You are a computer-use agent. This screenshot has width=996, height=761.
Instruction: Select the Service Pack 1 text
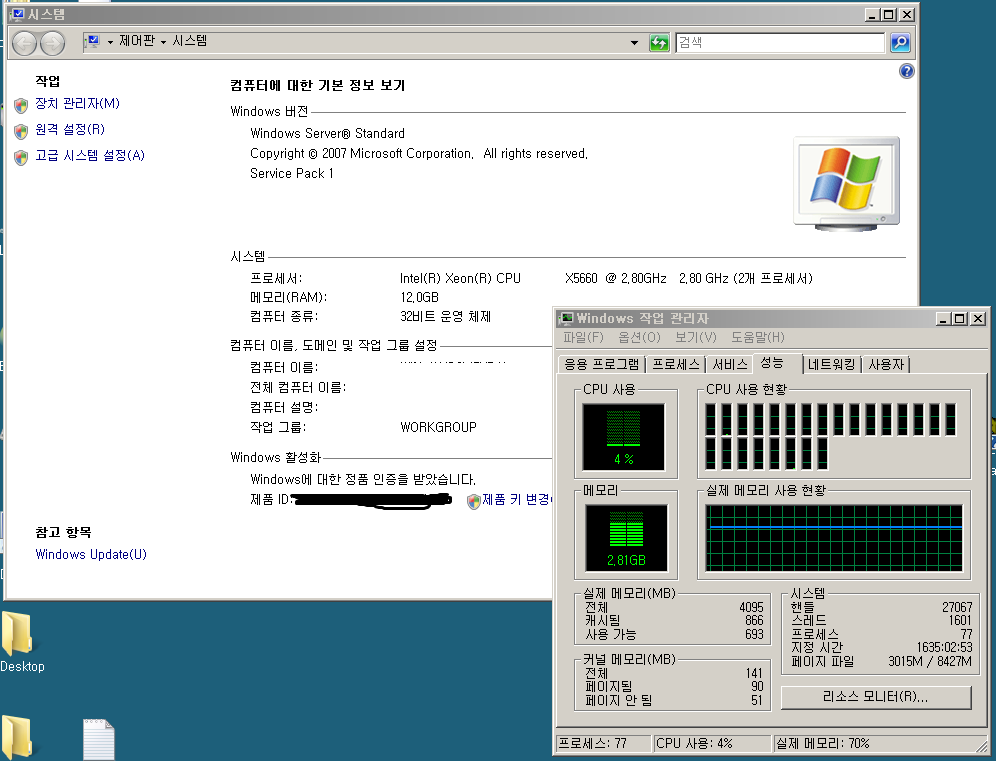292,173
